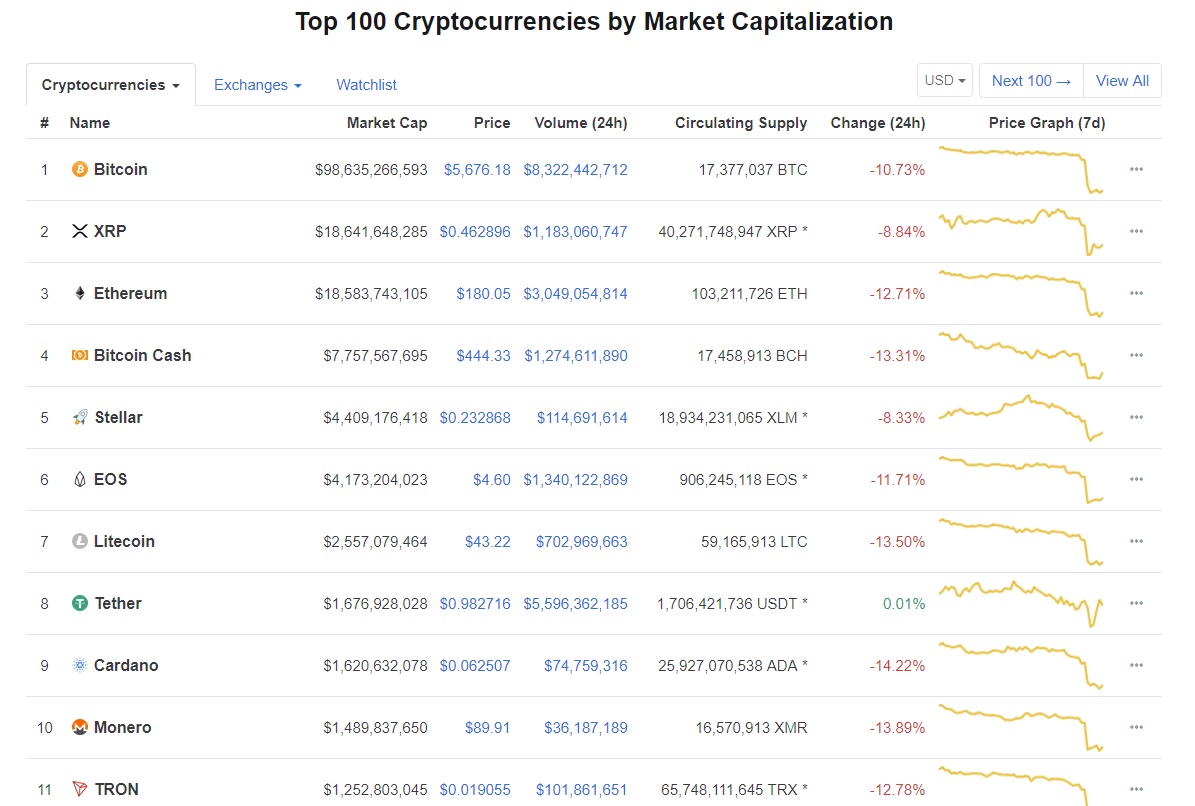Go to Next 100 cryptocurrencies

(x=1031, y=81)
